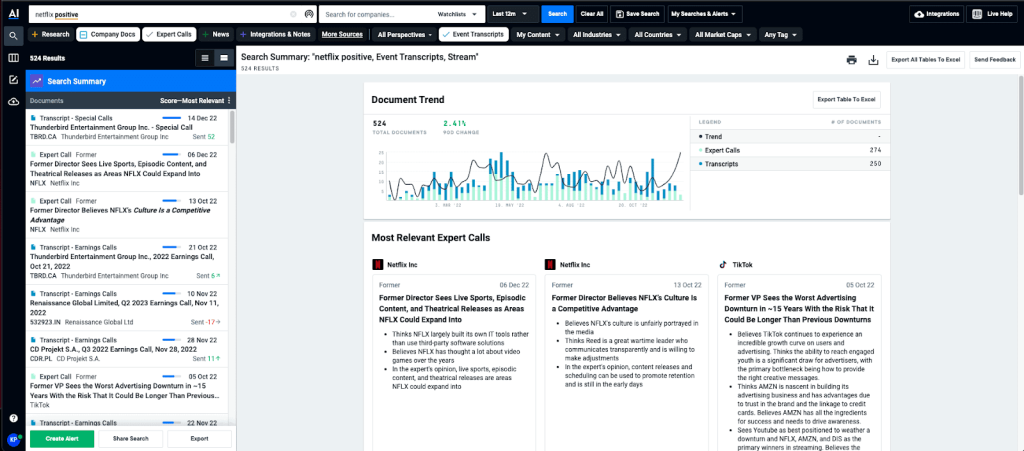Click the AlphaSense logo icon
Screen dimensions: 1024x451
13,13
